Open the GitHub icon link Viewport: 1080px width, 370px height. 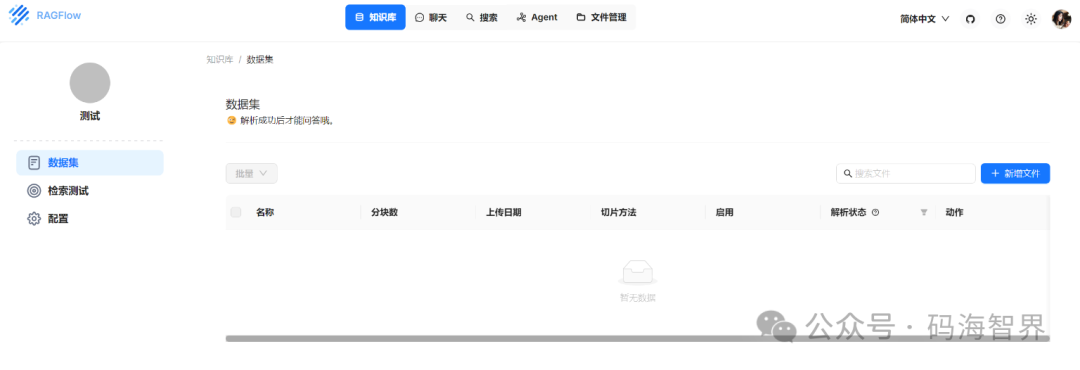pos(970,19)
